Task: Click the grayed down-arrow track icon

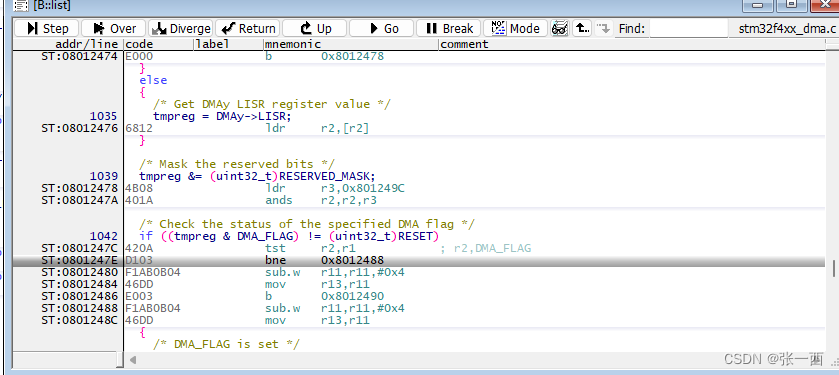Action: pyautogui.click(x=603, y=28)
